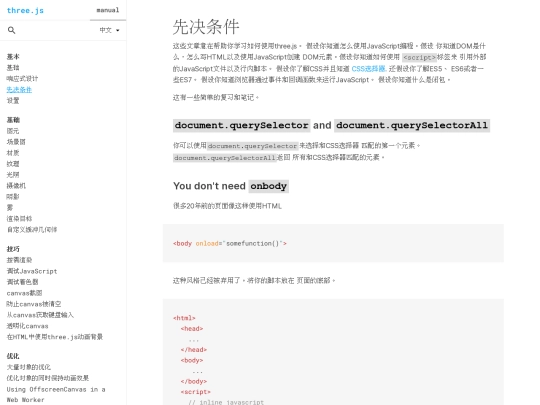Open the 优化对象的同时保持动画效果 entry

tap(48, 378)
